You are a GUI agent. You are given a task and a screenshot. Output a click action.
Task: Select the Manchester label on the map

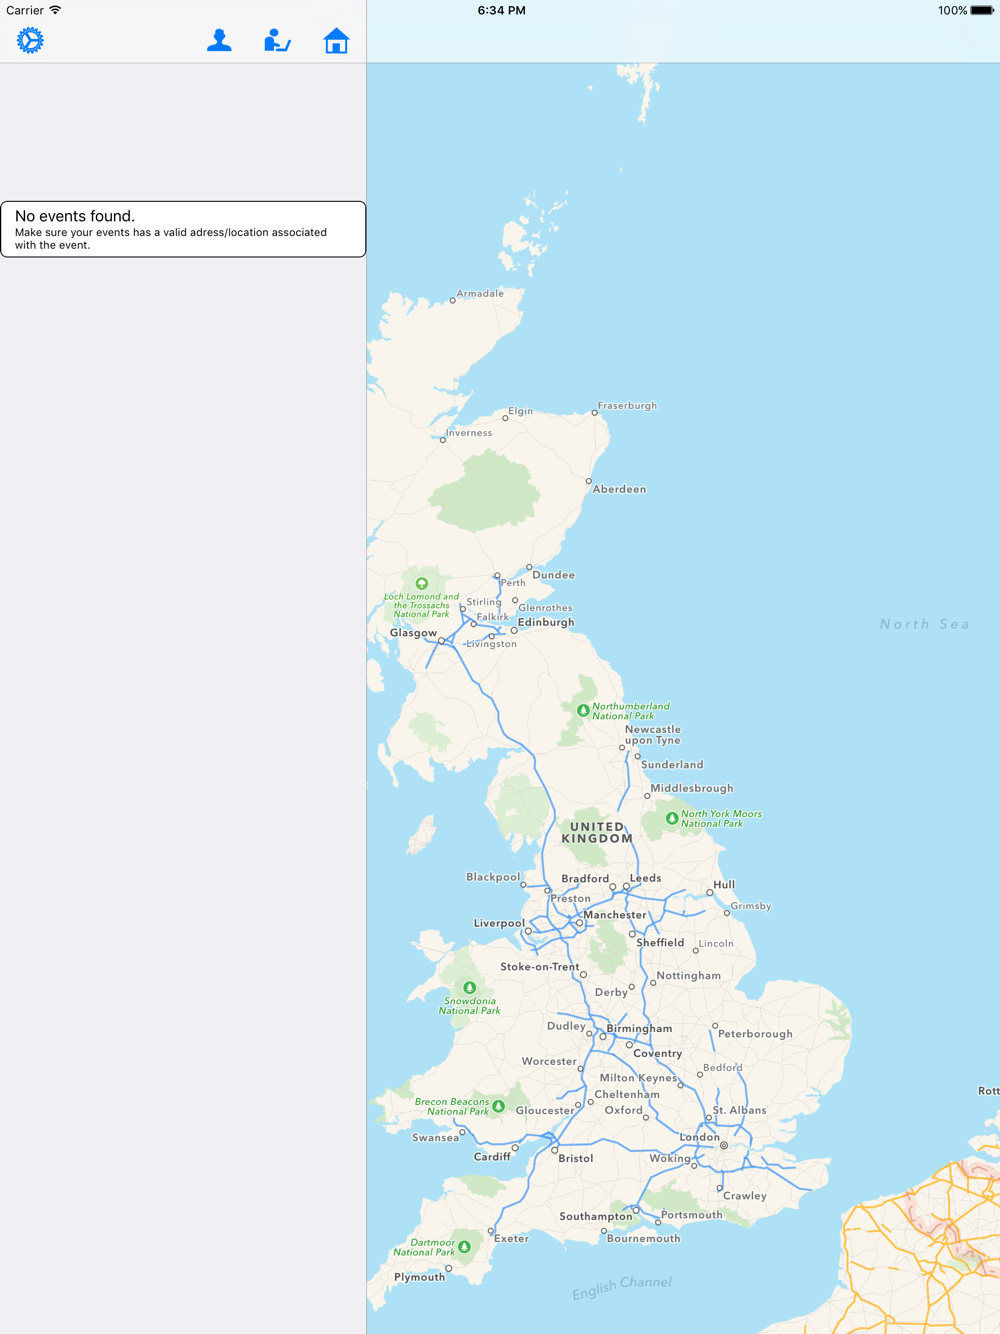tap(615, 915)
